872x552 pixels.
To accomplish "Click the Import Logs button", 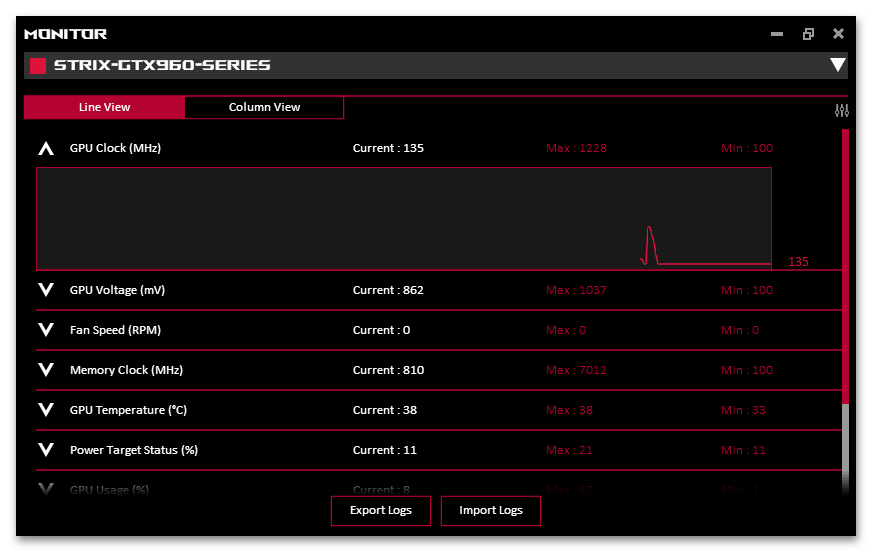I will [x=490, y=511].
